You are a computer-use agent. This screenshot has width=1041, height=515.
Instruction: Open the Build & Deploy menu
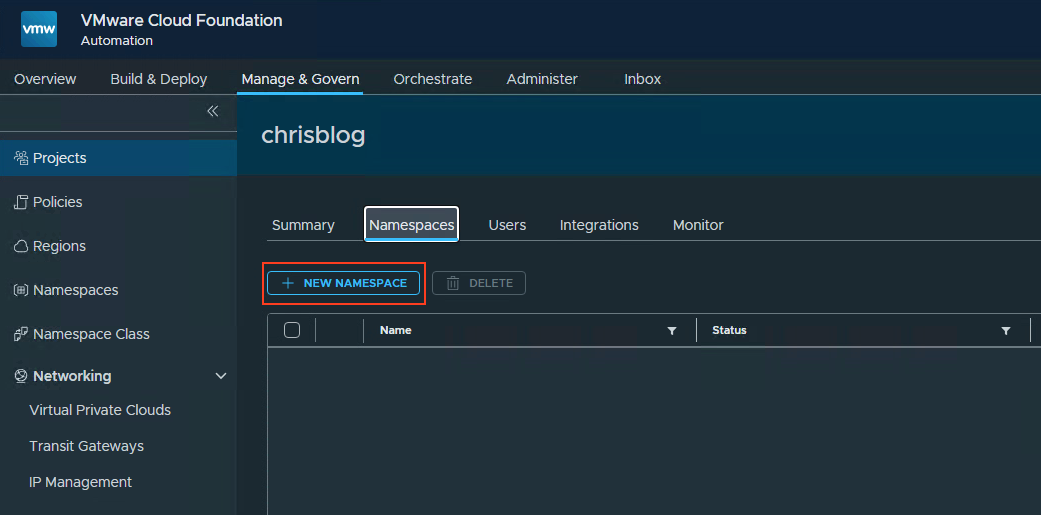coord(159,79)
